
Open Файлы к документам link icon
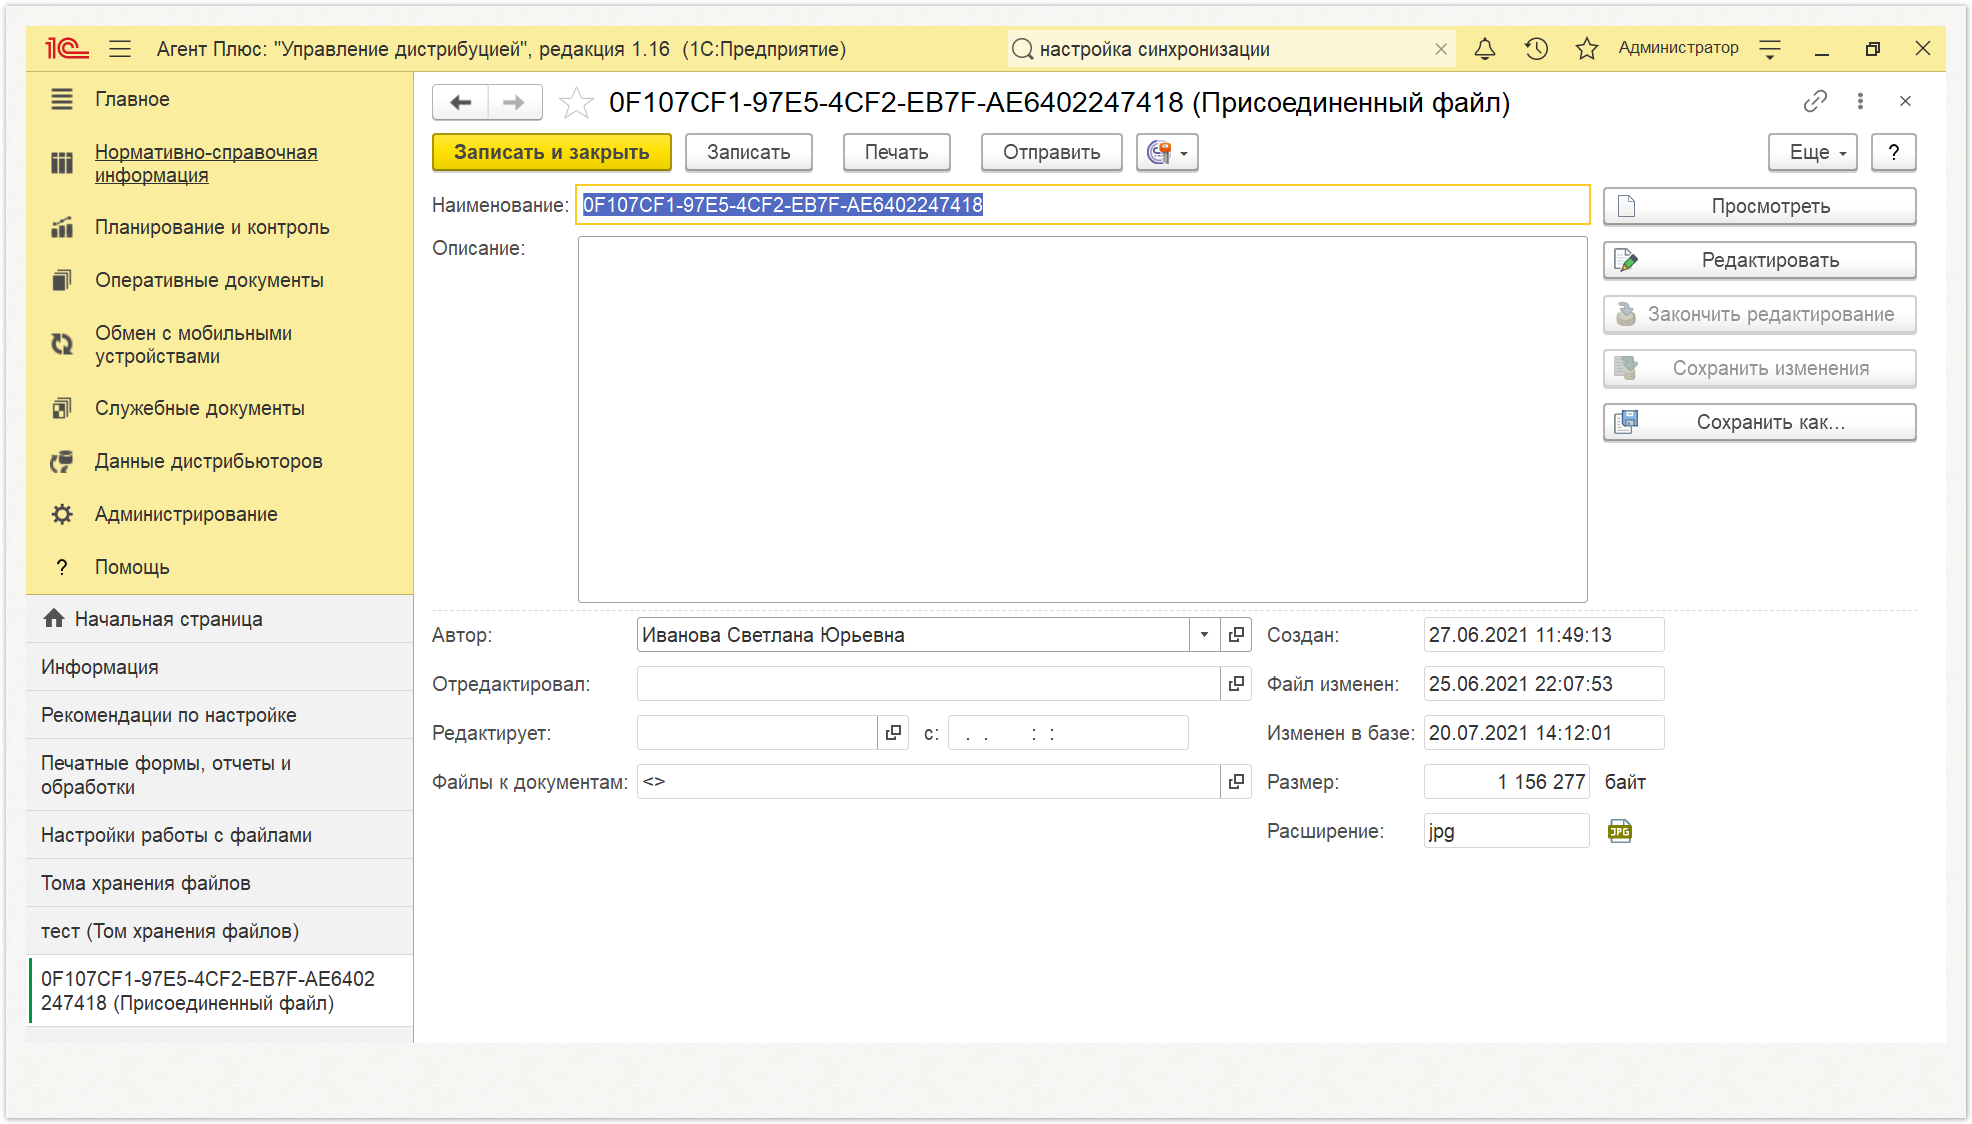[x=1236, y=782]
